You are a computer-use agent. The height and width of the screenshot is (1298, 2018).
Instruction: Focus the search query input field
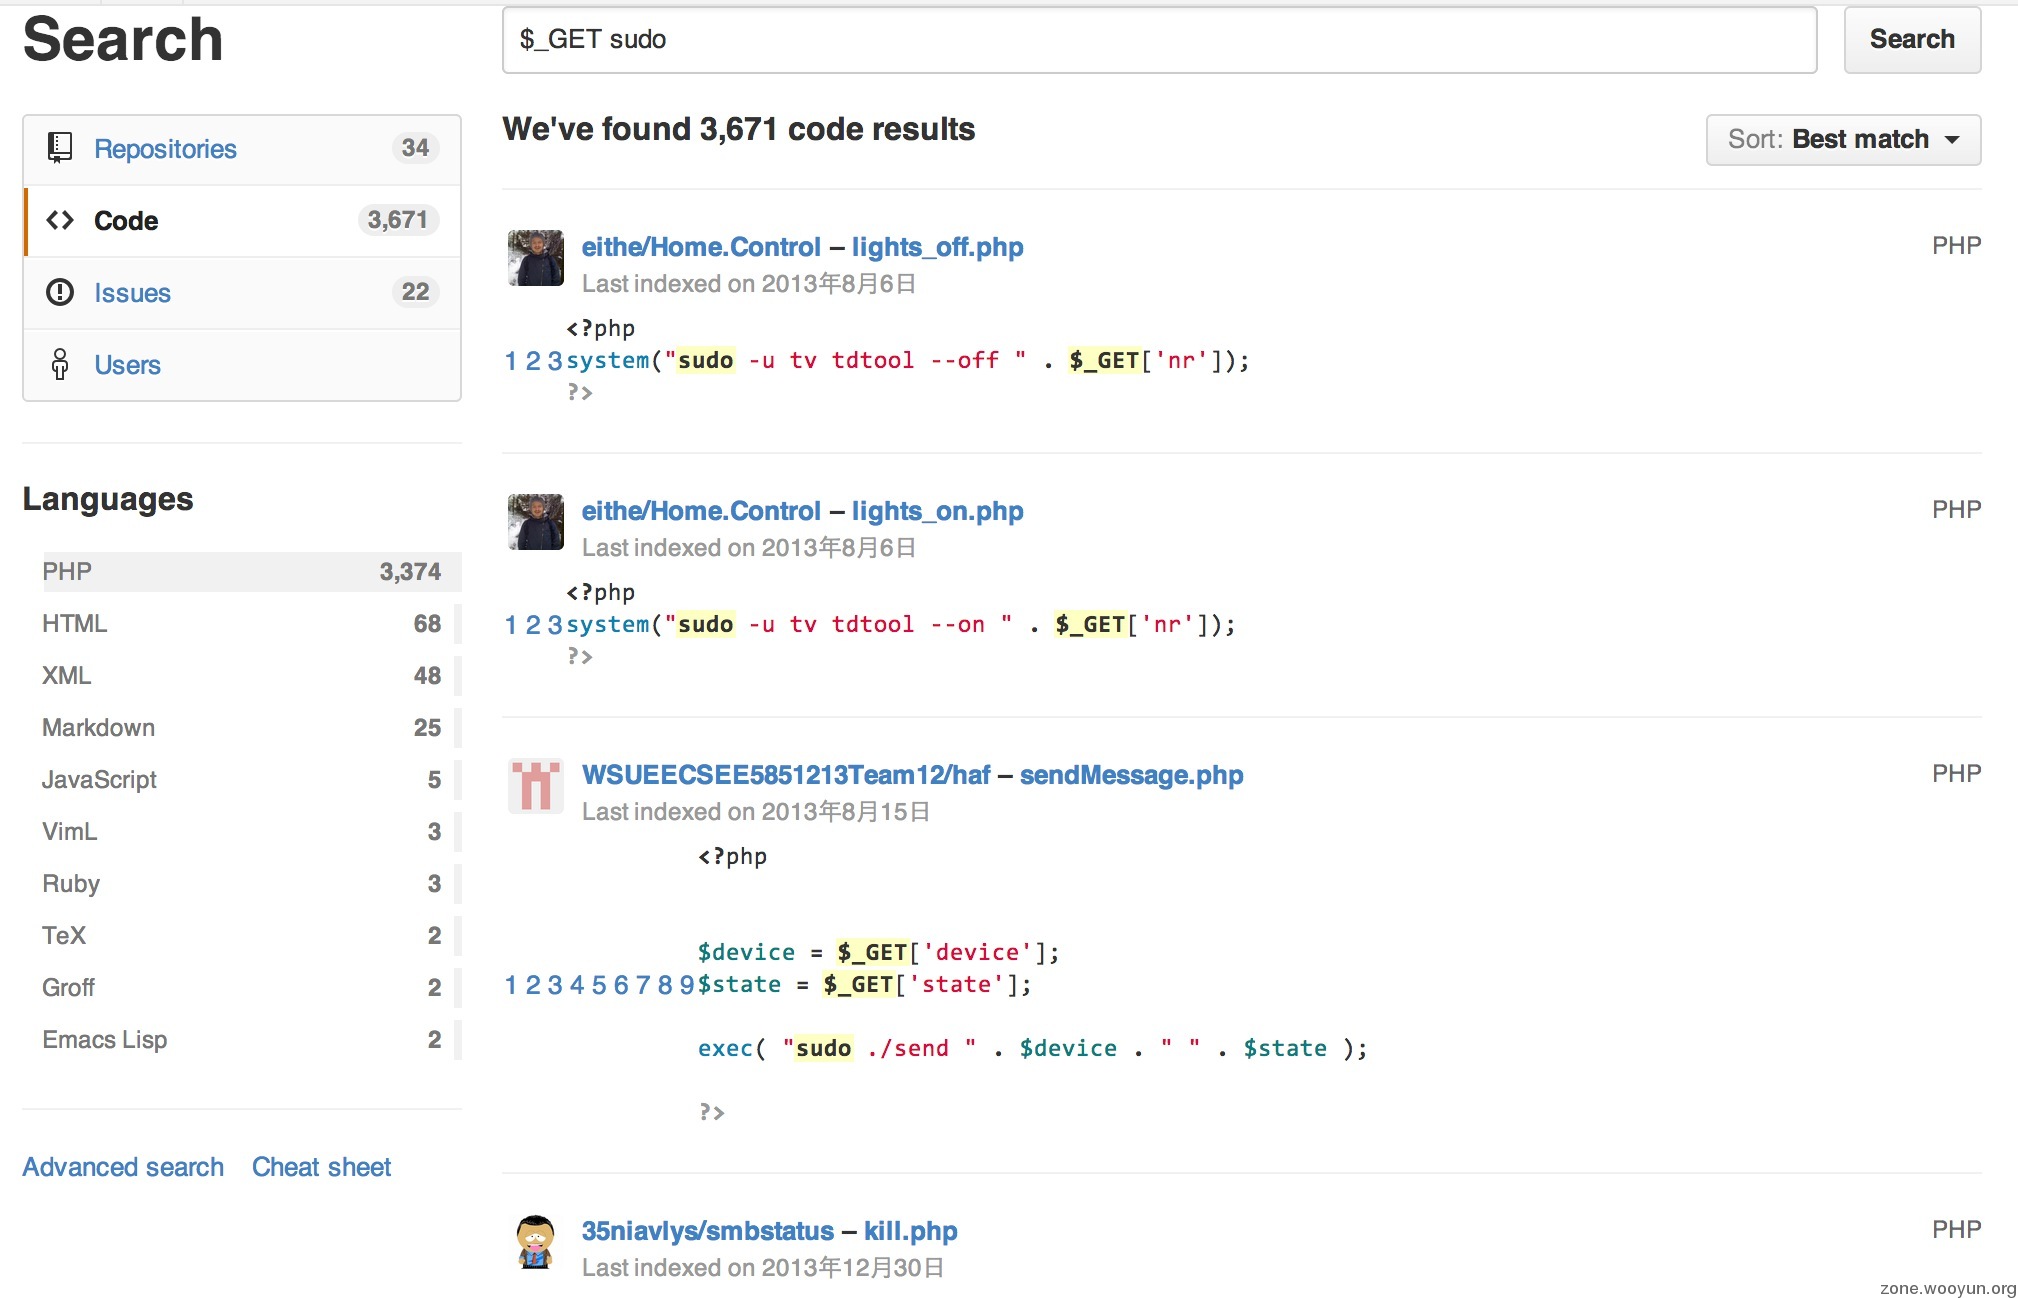click(1158, 40)
